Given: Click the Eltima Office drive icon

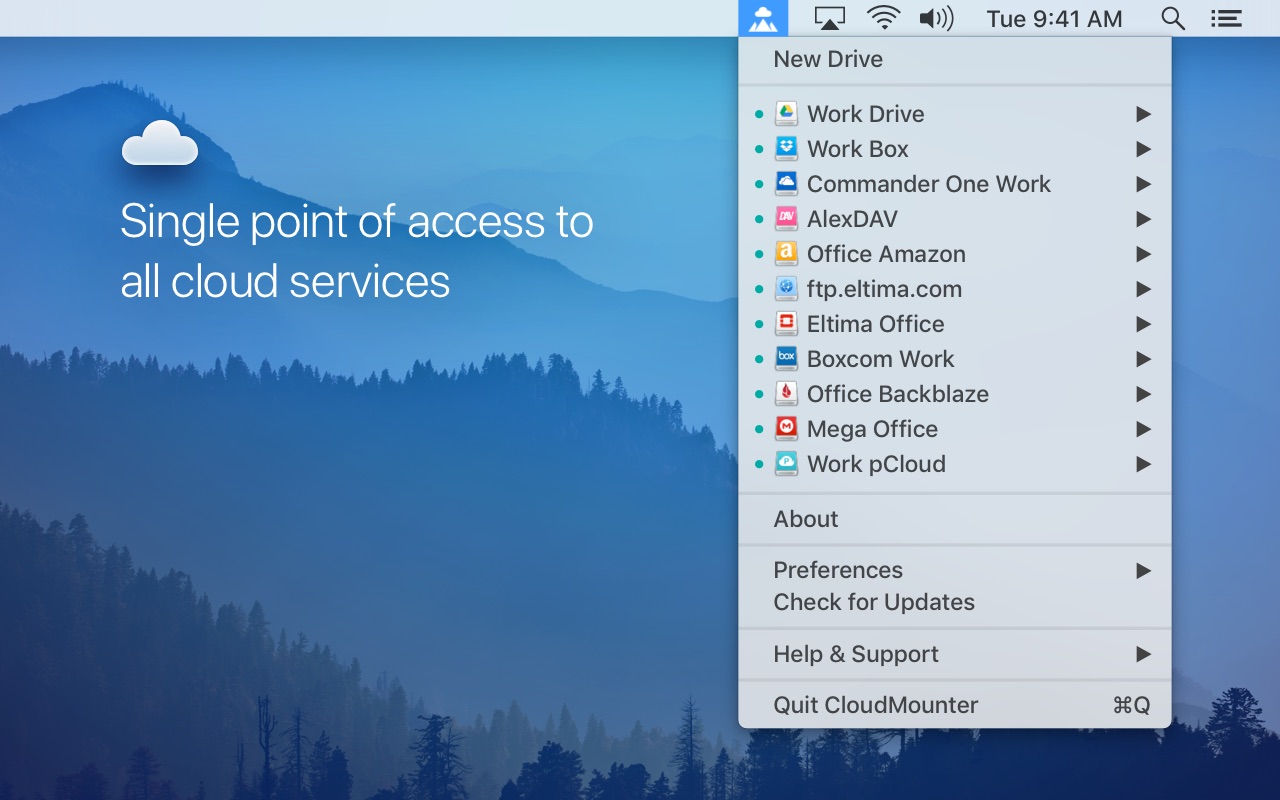Looking at the screenshot, I should coord(786,324).
